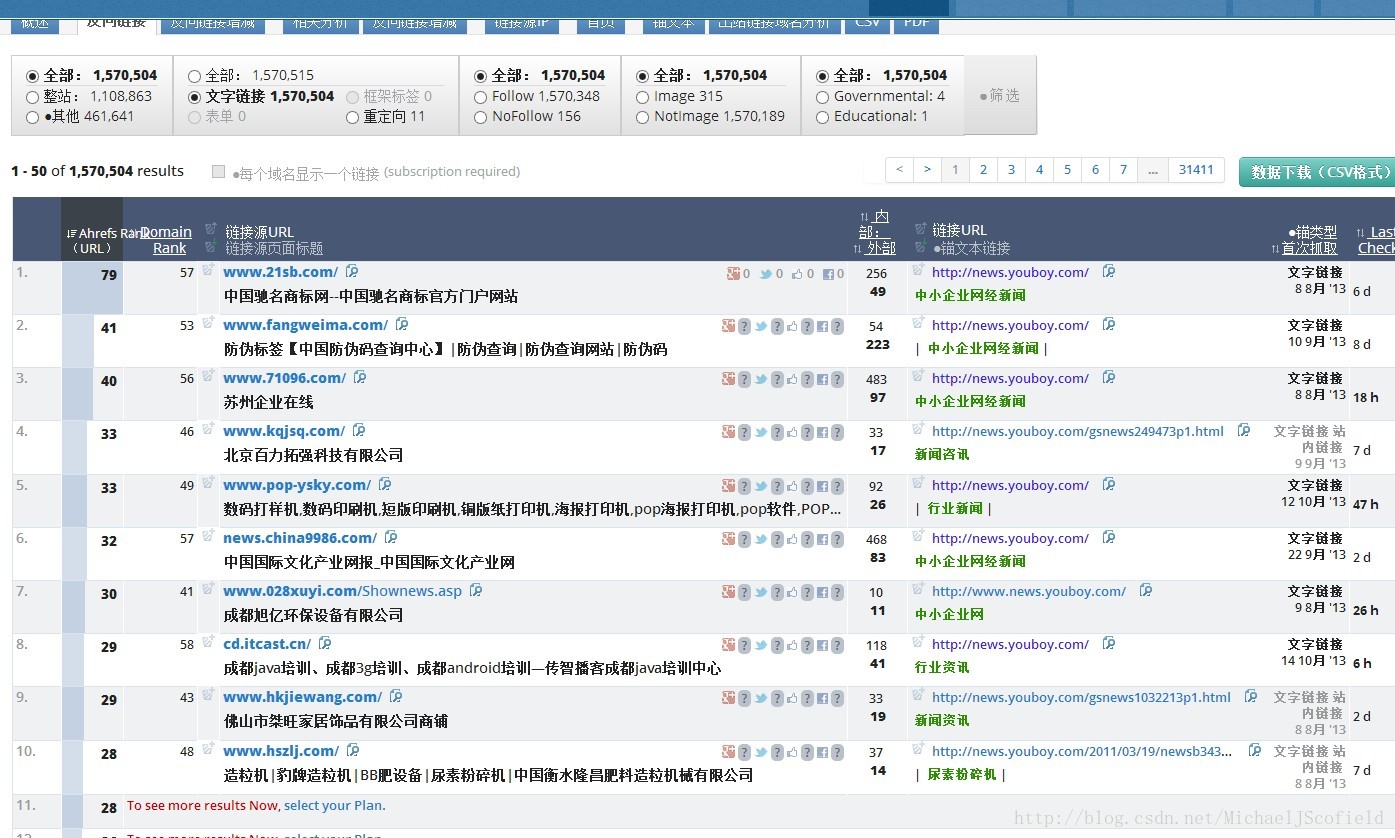Open the www.pop-ysky.com/ source link
The image size is (1395, 838).
[296, 485]
